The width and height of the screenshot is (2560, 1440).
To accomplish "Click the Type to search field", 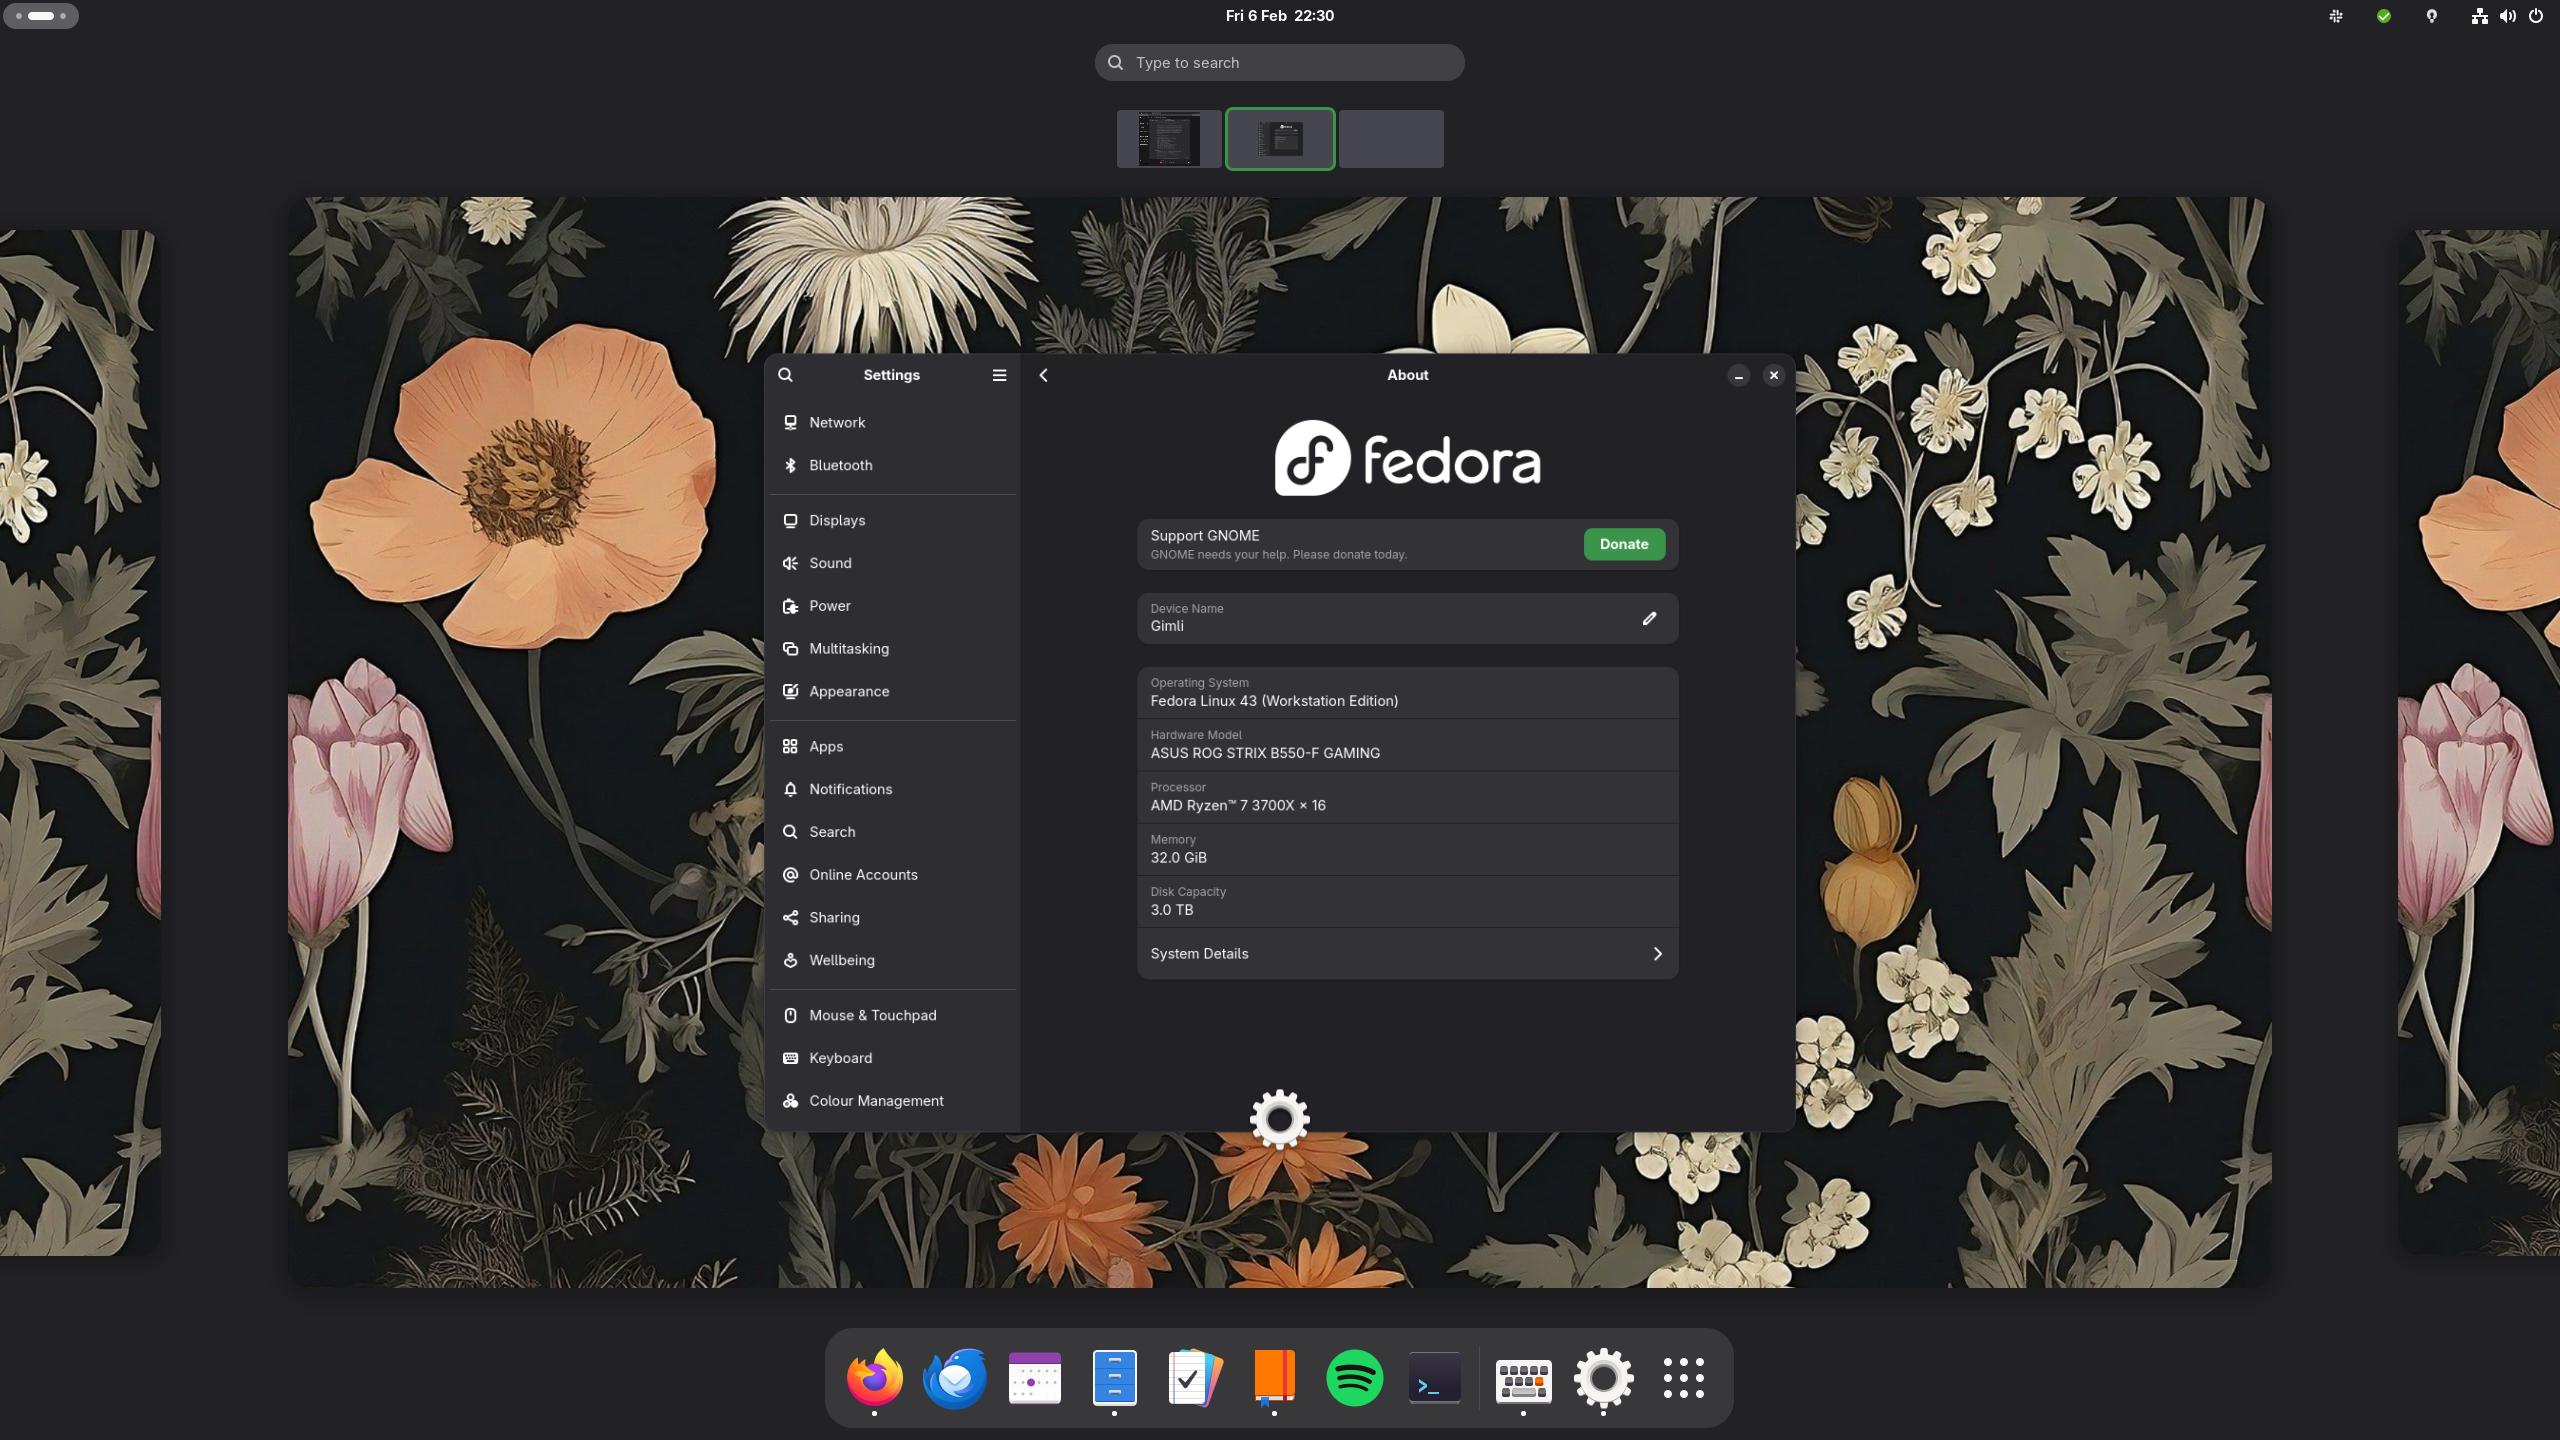I will (x=1279, y=62).
